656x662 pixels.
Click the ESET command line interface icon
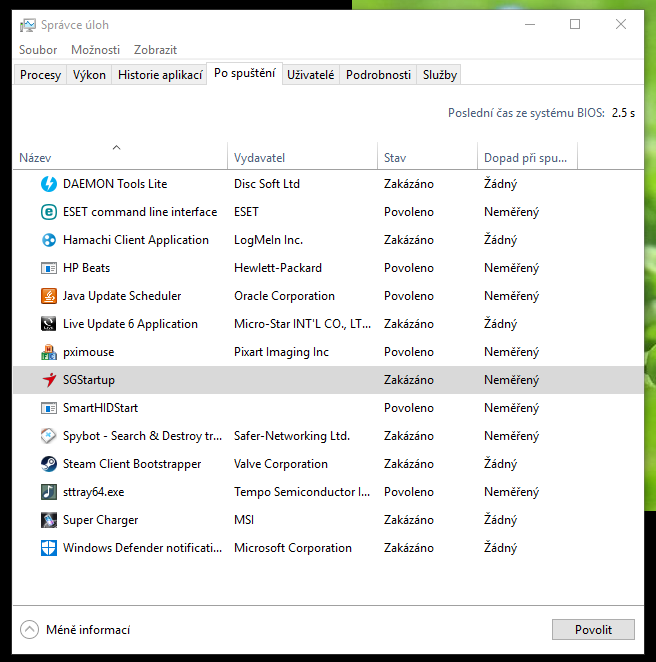[49, 212]
